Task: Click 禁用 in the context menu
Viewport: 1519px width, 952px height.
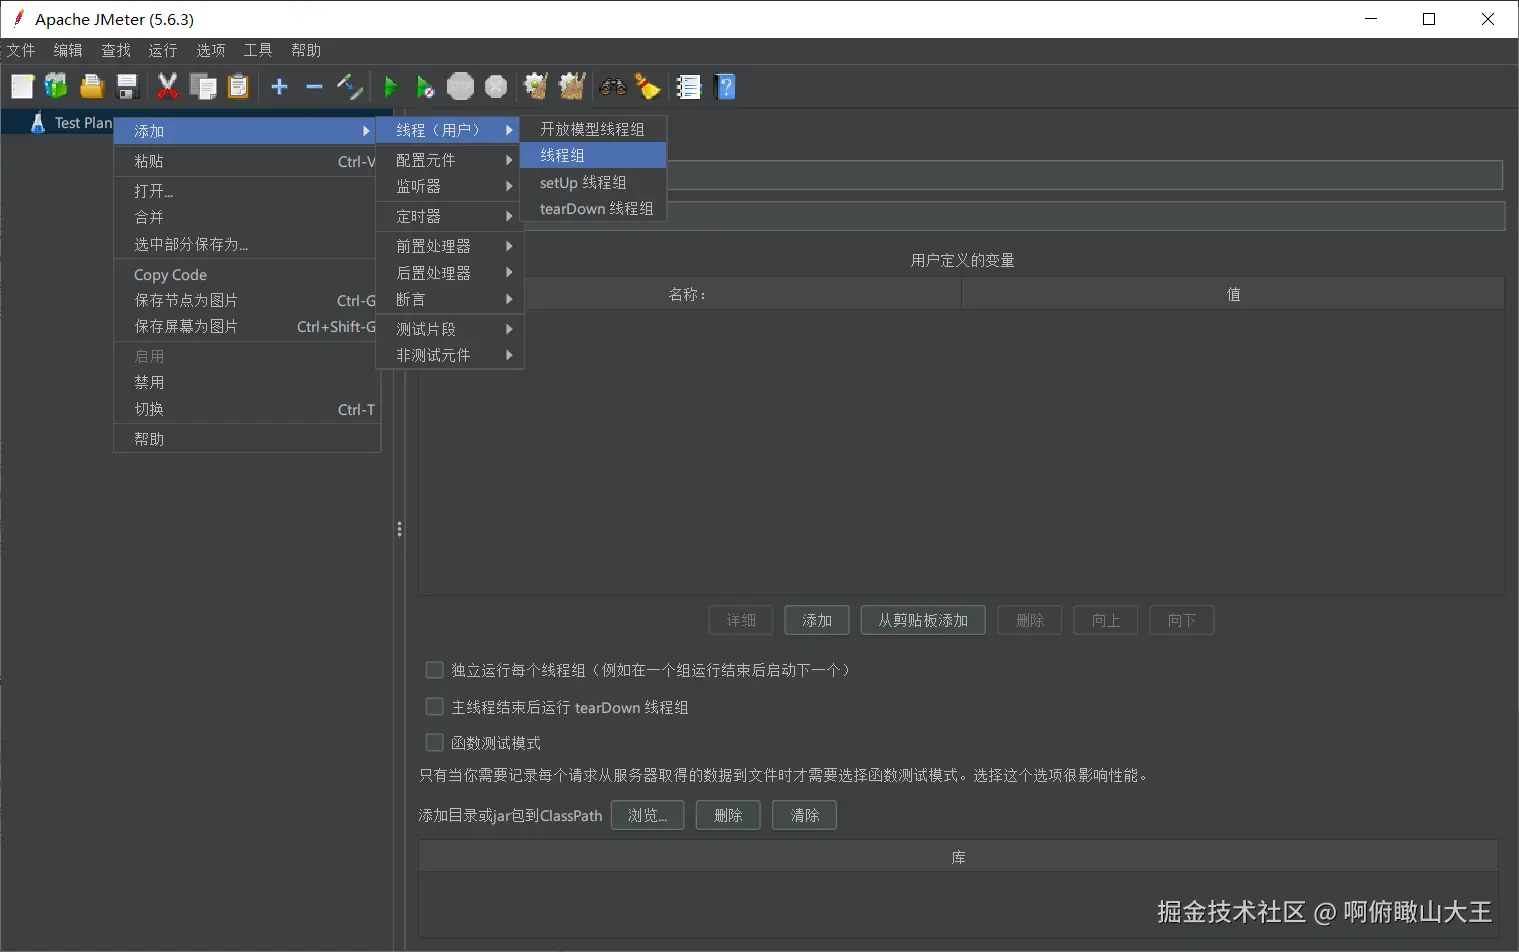Action: (247, 382)
